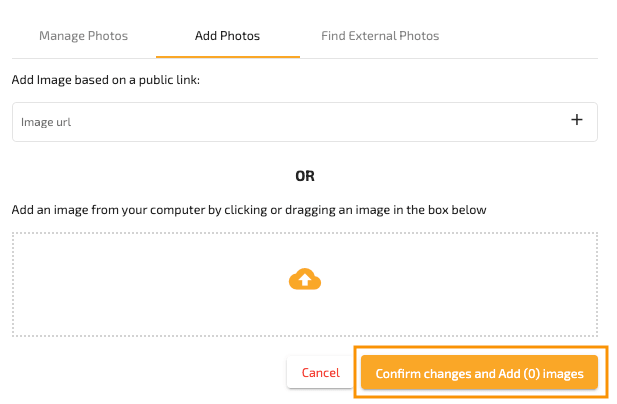Click the plus icon to add image URL
Image resolution: width=617 pixels, height=404 pixels.
pyautogui.click(x=576, y=121)
